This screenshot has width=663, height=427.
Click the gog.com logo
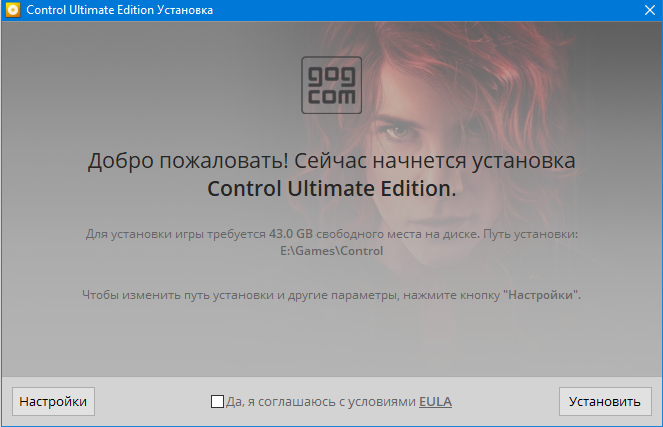click(332, 85)
